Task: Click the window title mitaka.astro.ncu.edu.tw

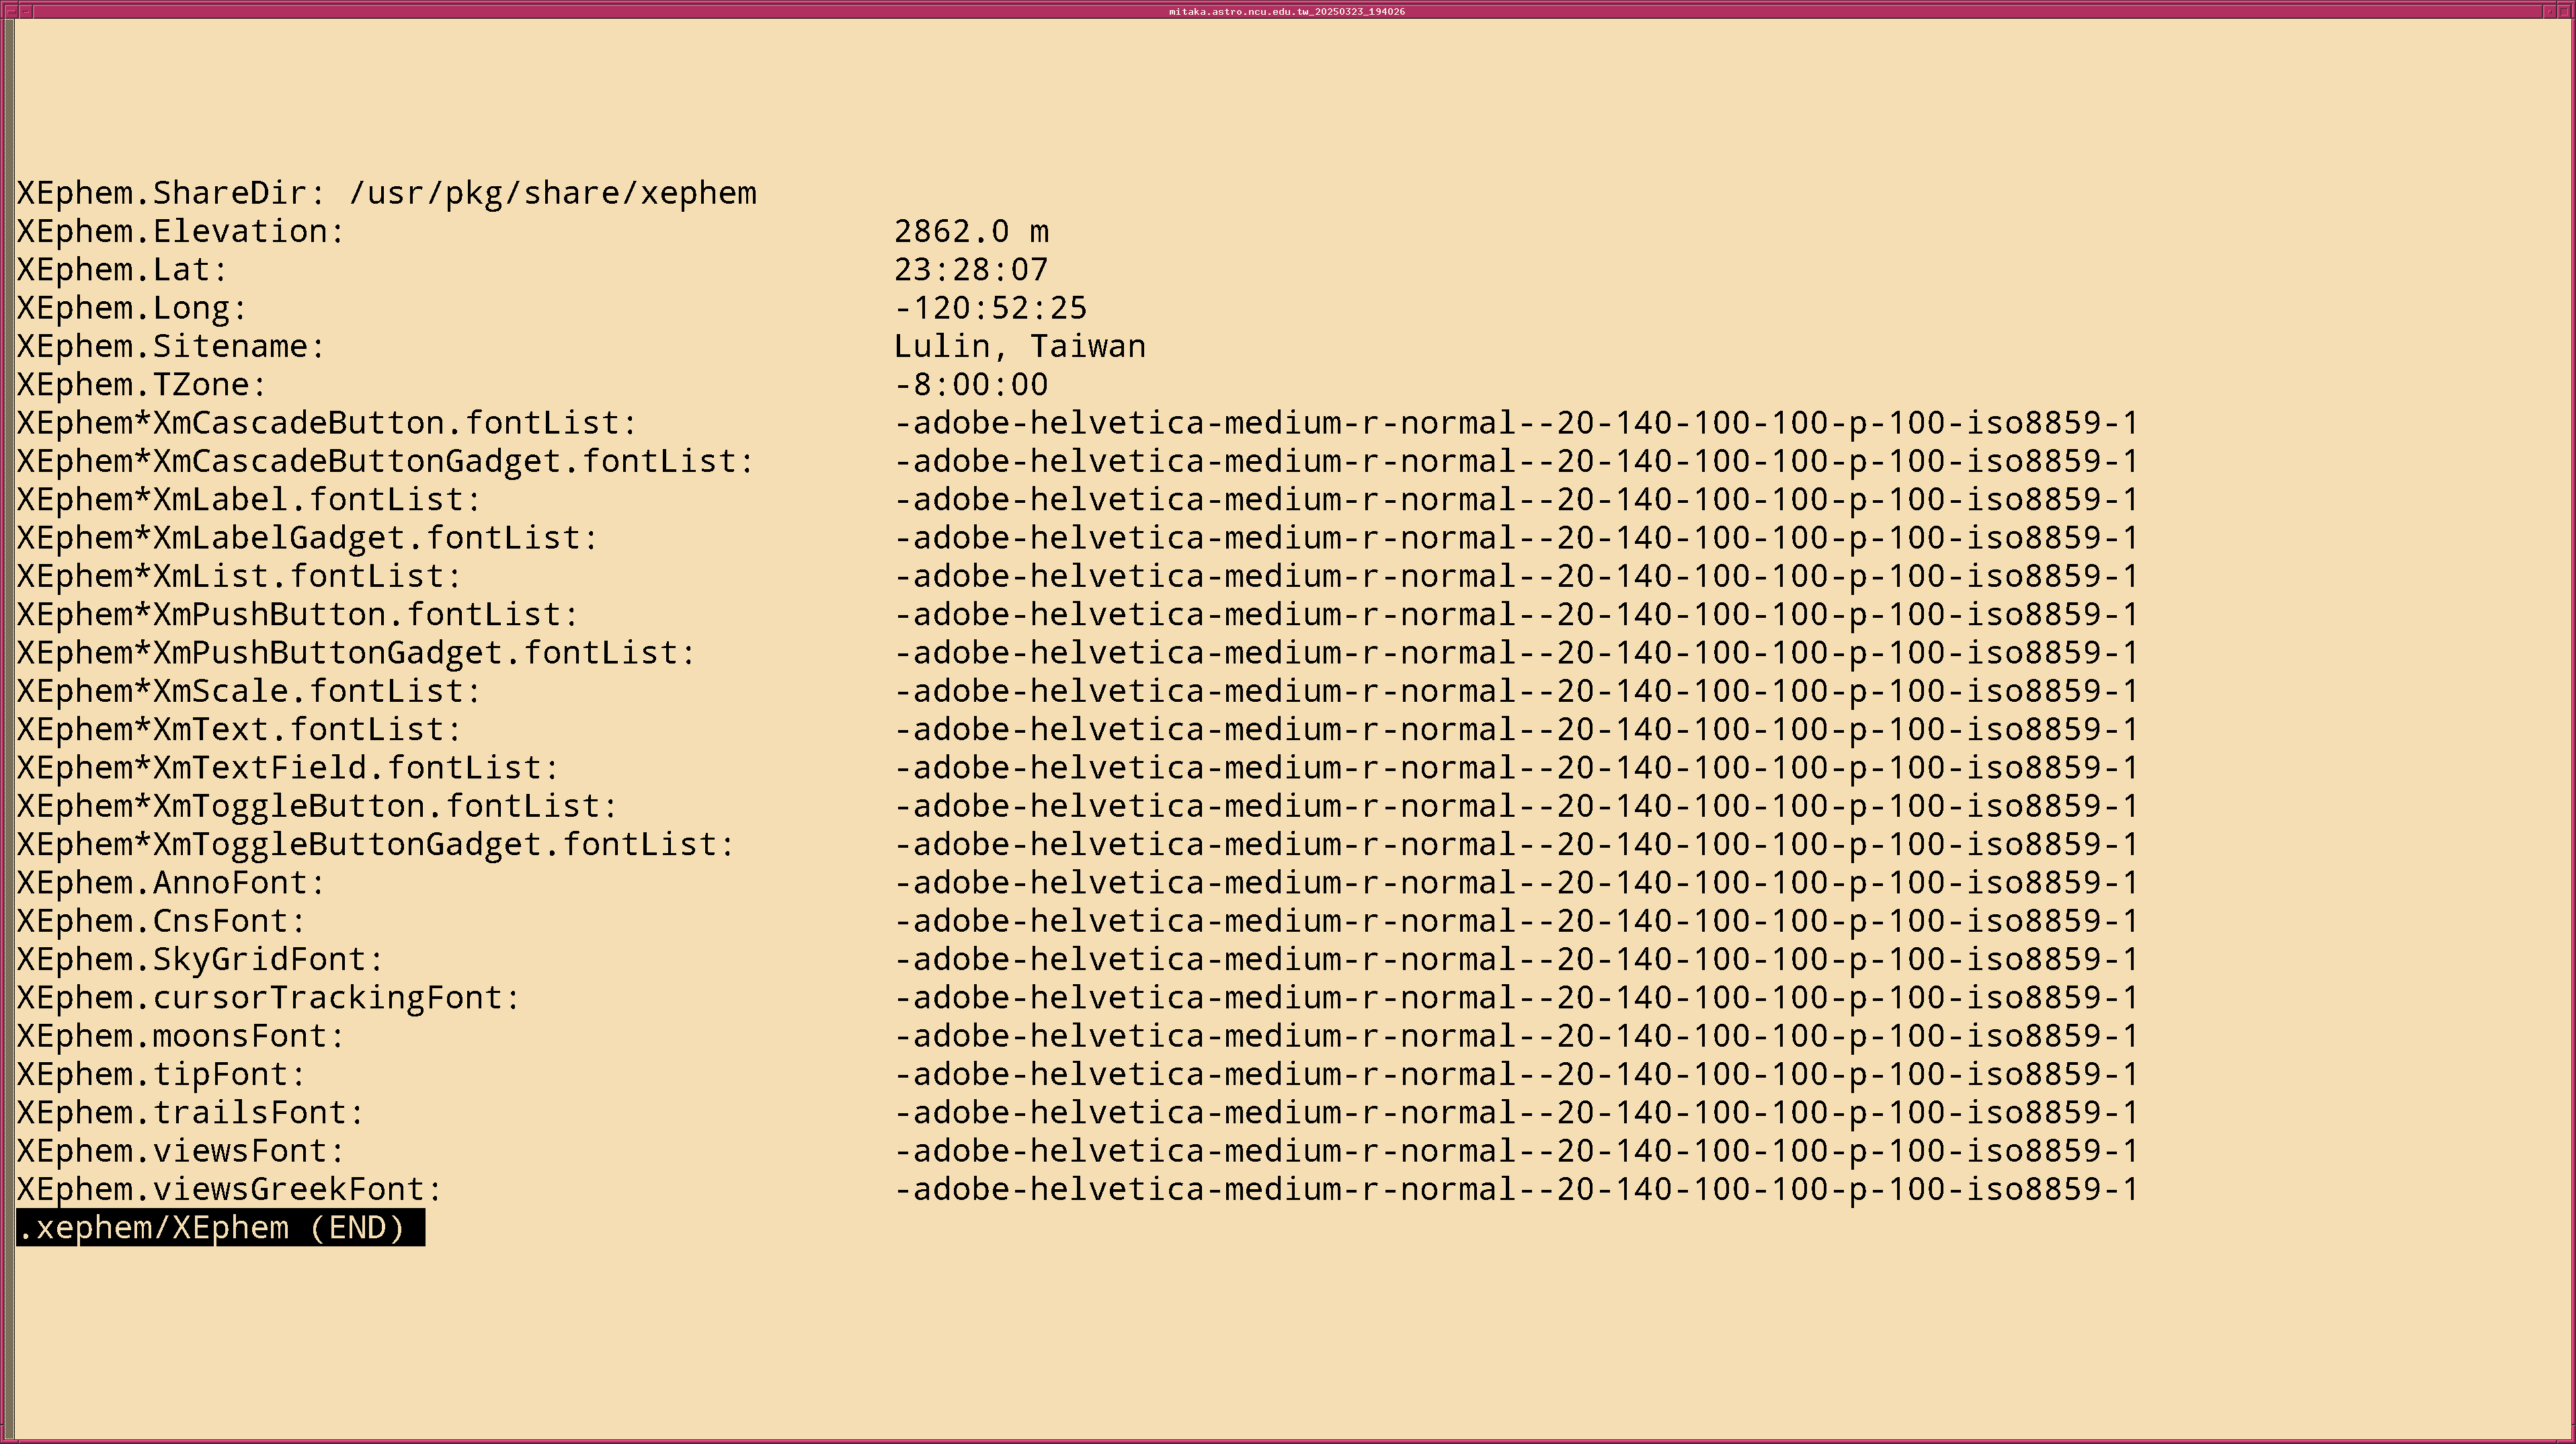Action: [1287, 11]
